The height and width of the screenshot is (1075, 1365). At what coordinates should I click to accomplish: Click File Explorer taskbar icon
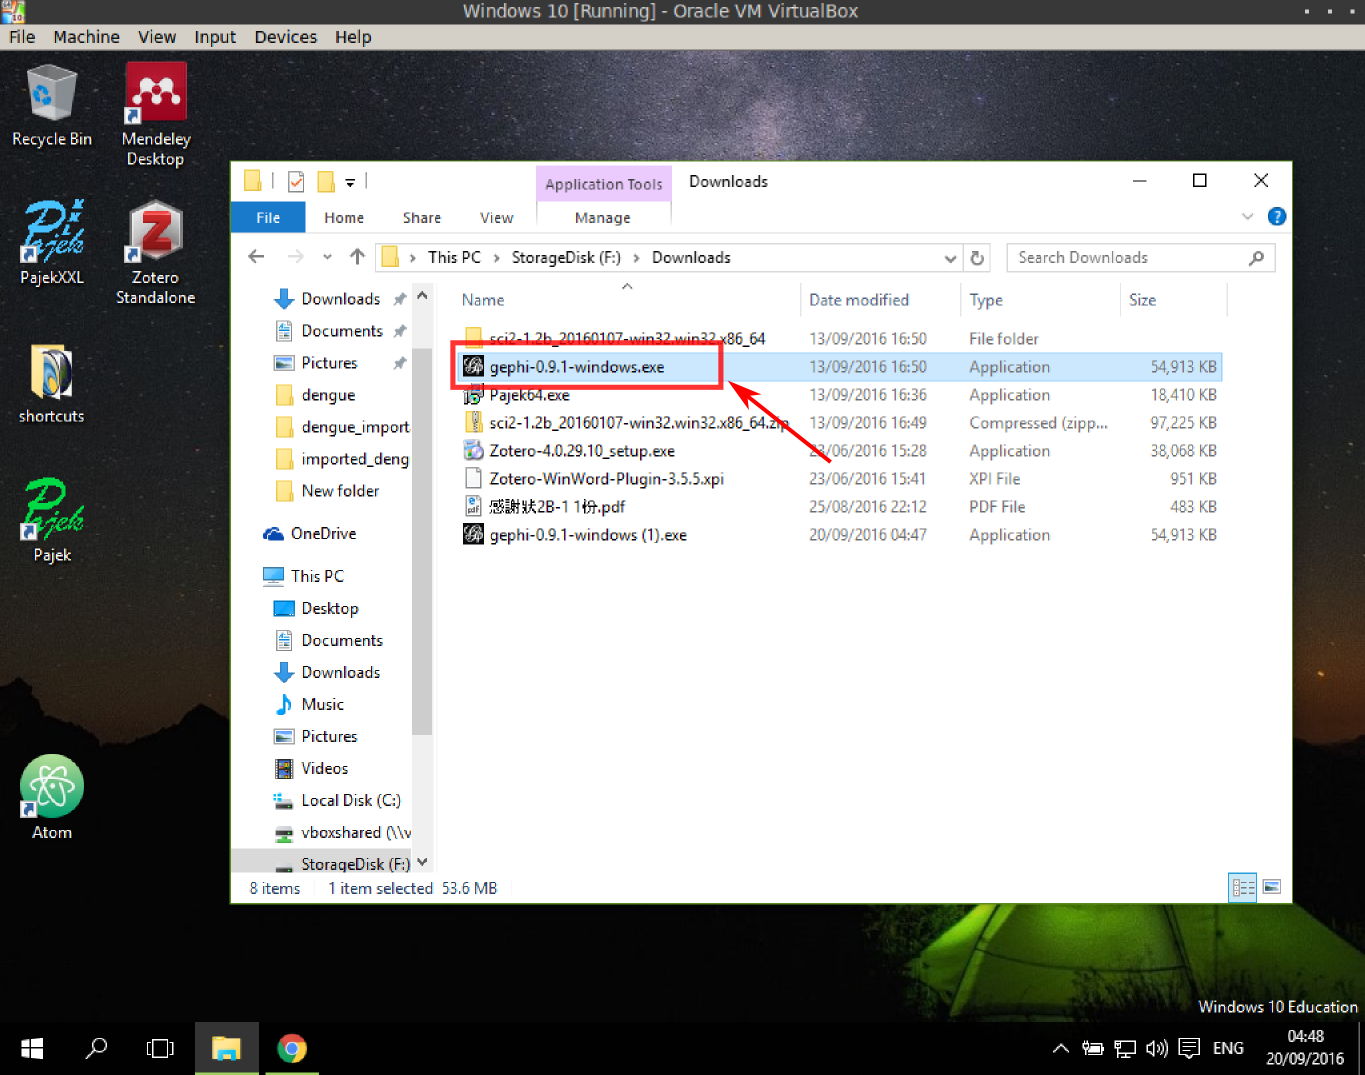pos(226,1048)
